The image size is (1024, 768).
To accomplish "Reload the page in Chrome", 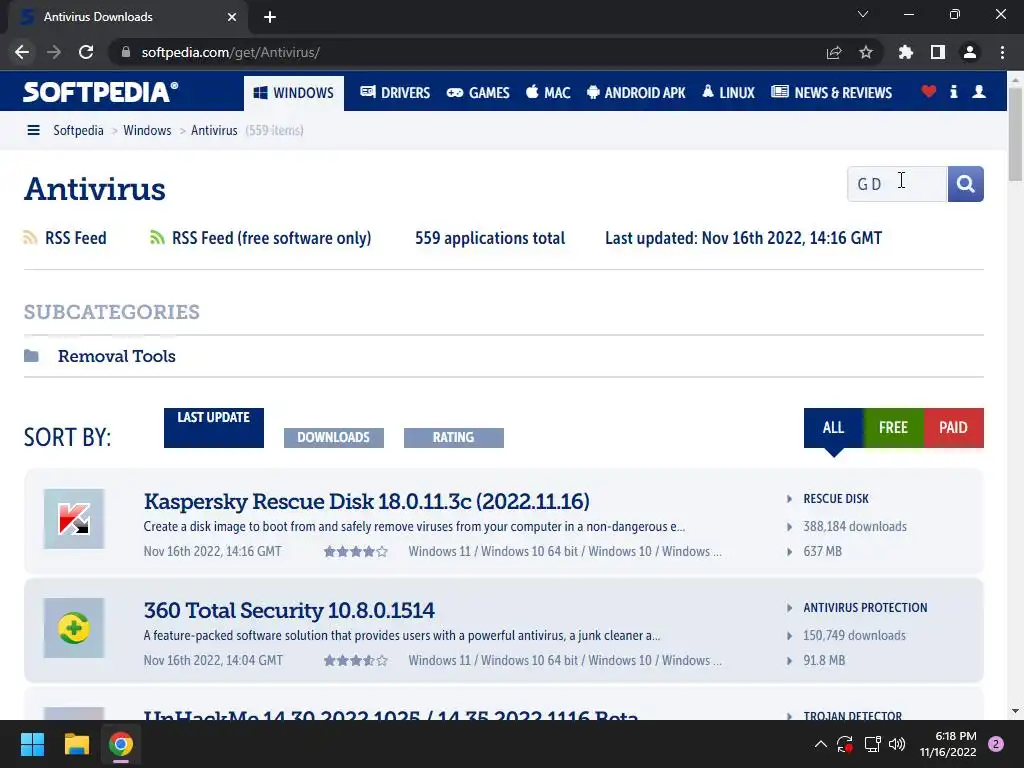I will click(86, 52).
